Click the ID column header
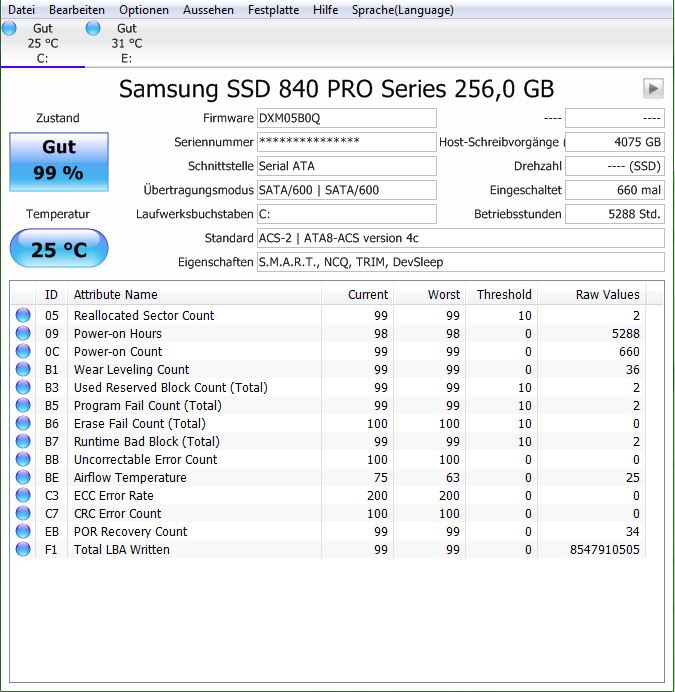675x692 pixels. pos(51,294)
